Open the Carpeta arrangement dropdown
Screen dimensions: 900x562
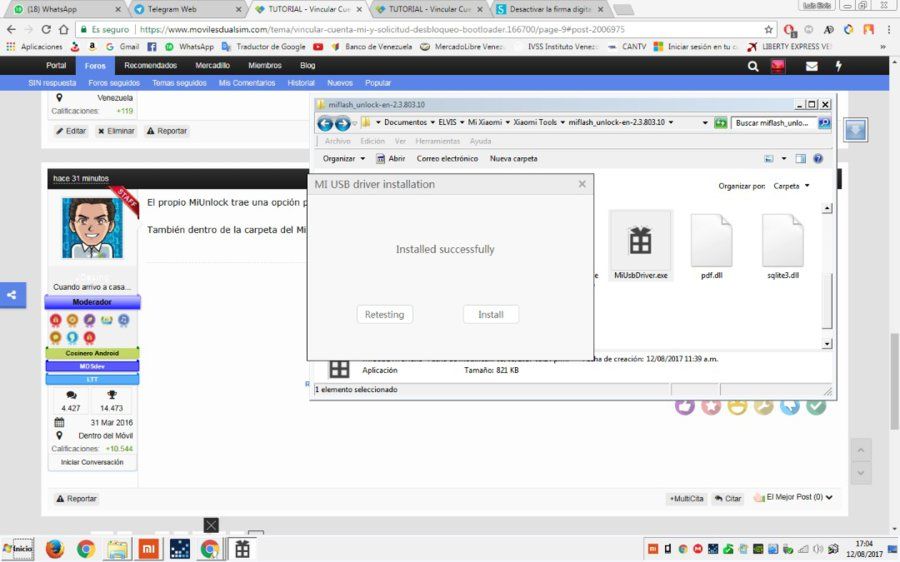point(791,186)
